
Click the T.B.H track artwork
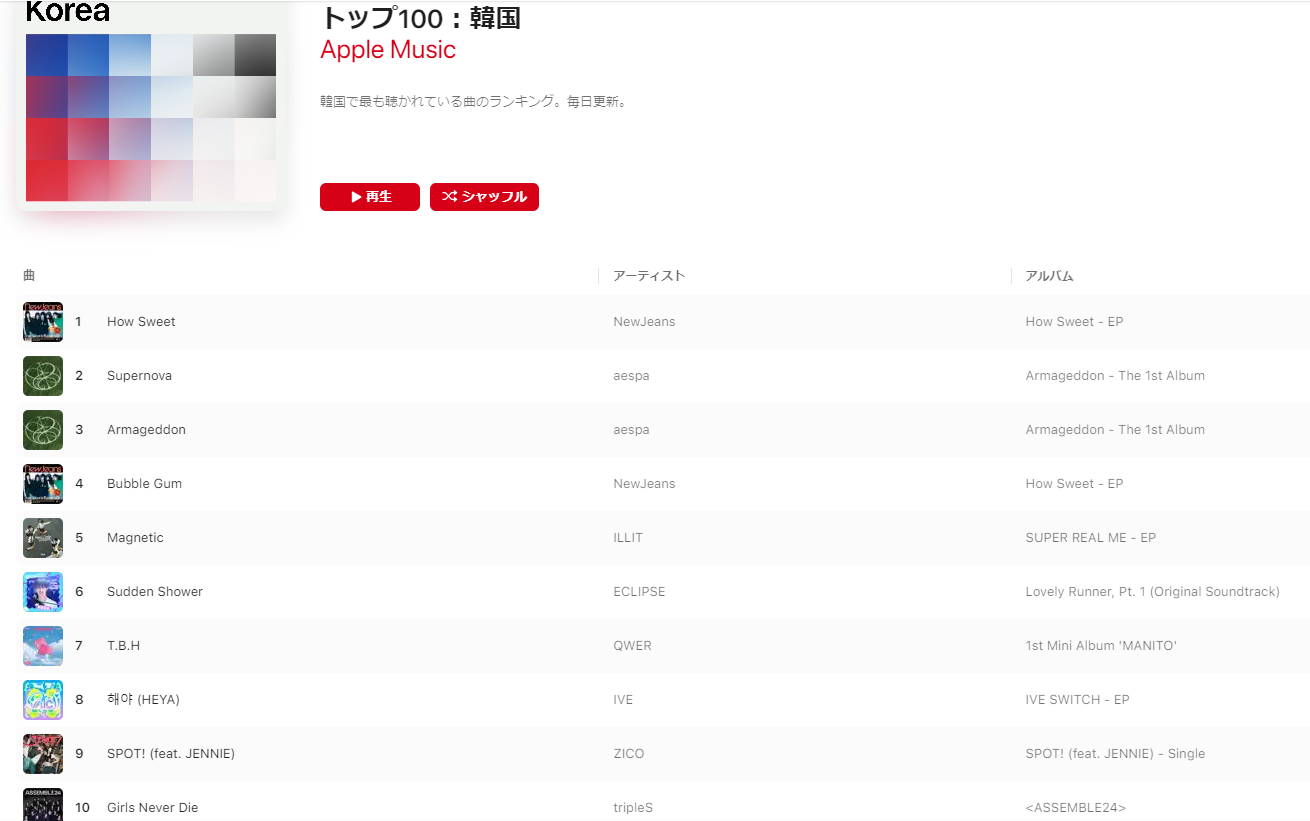pos(43,646)
